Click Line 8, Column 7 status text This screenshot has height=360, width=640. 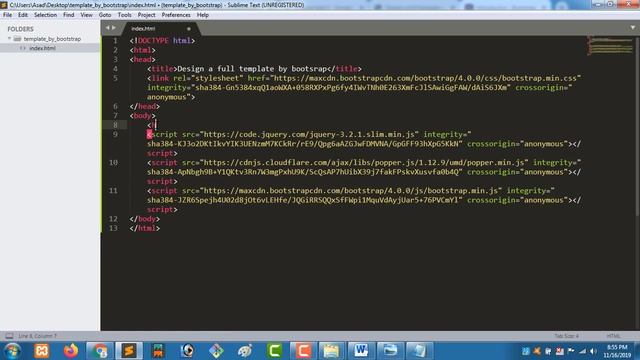click(38, 336)
